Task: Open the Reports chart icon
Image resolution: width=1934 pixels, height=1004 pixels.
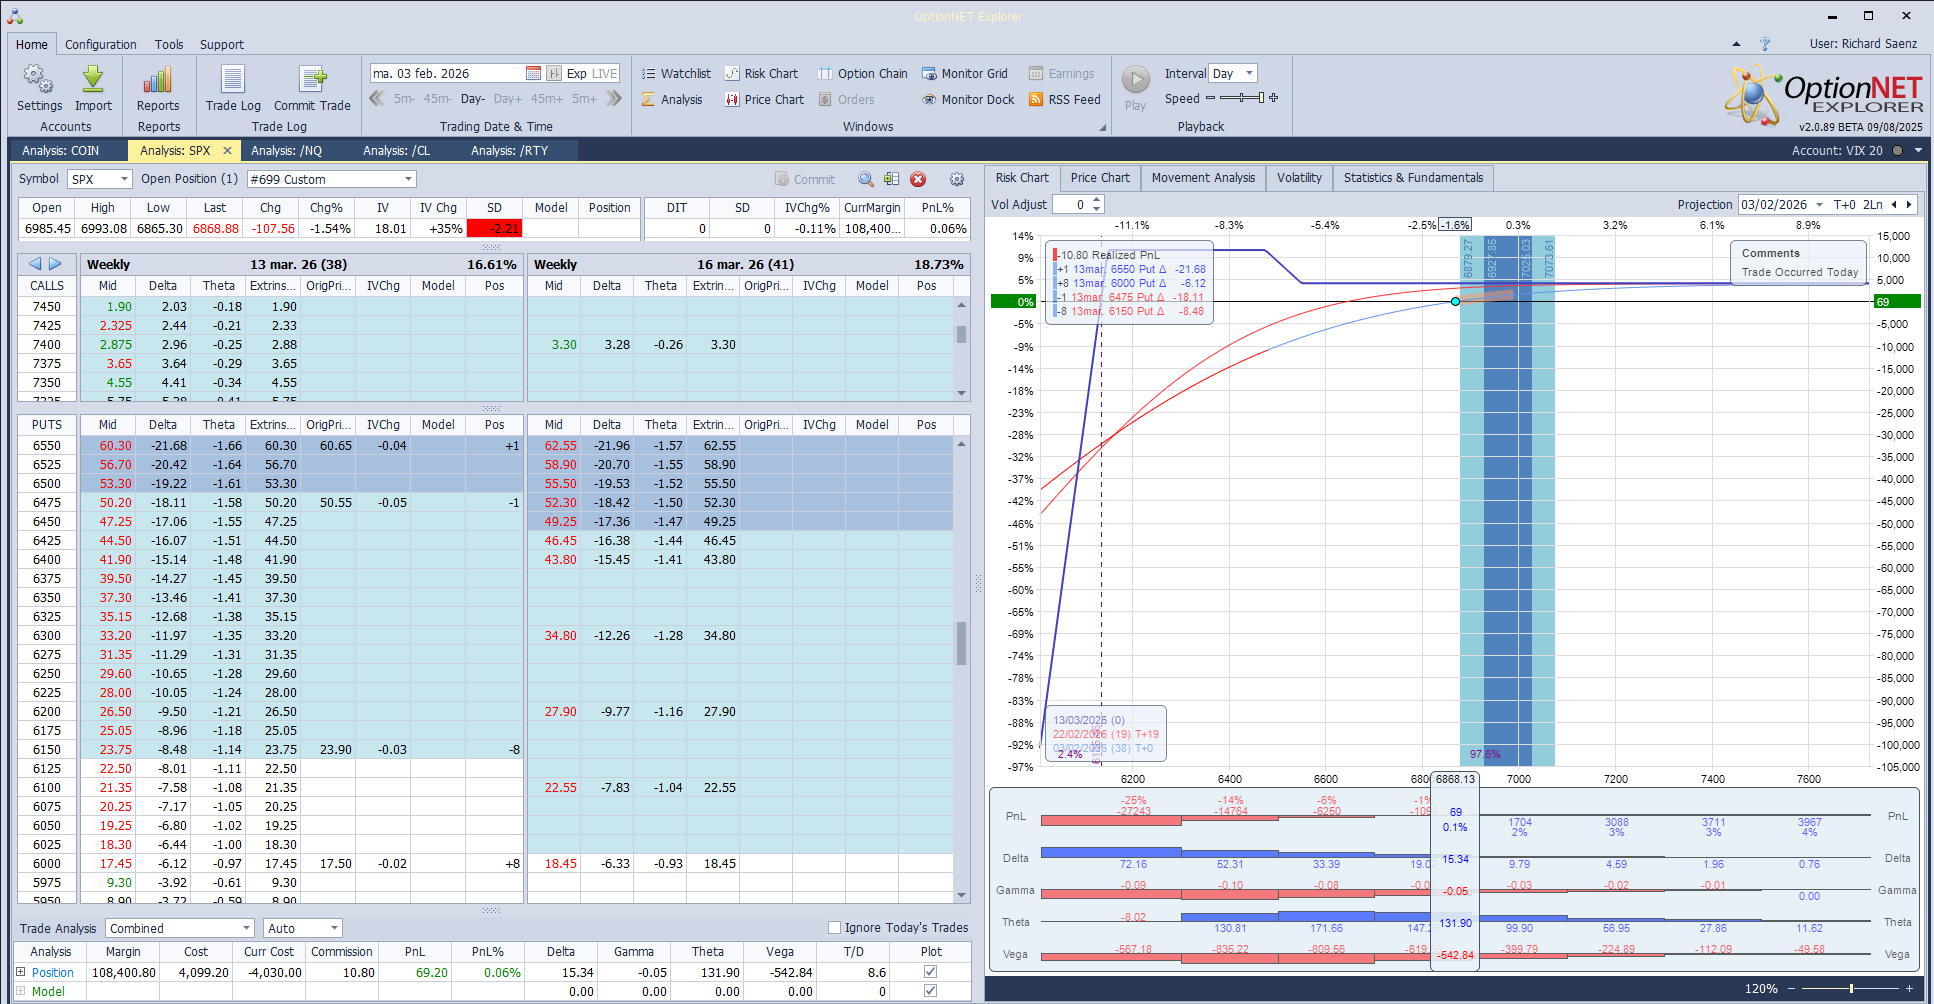Action: [x=158, y=80]
